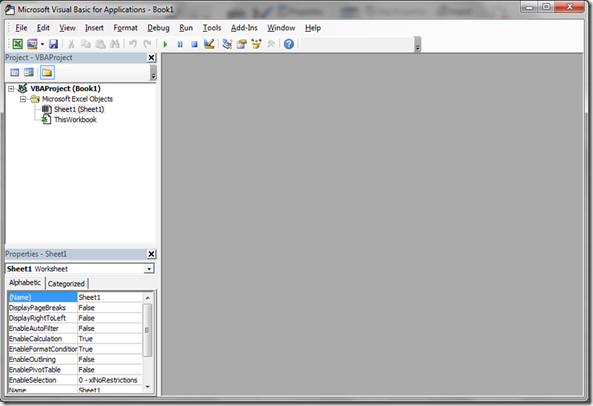
Task: Open Object Browser toolbar icon
Action: 256,44
